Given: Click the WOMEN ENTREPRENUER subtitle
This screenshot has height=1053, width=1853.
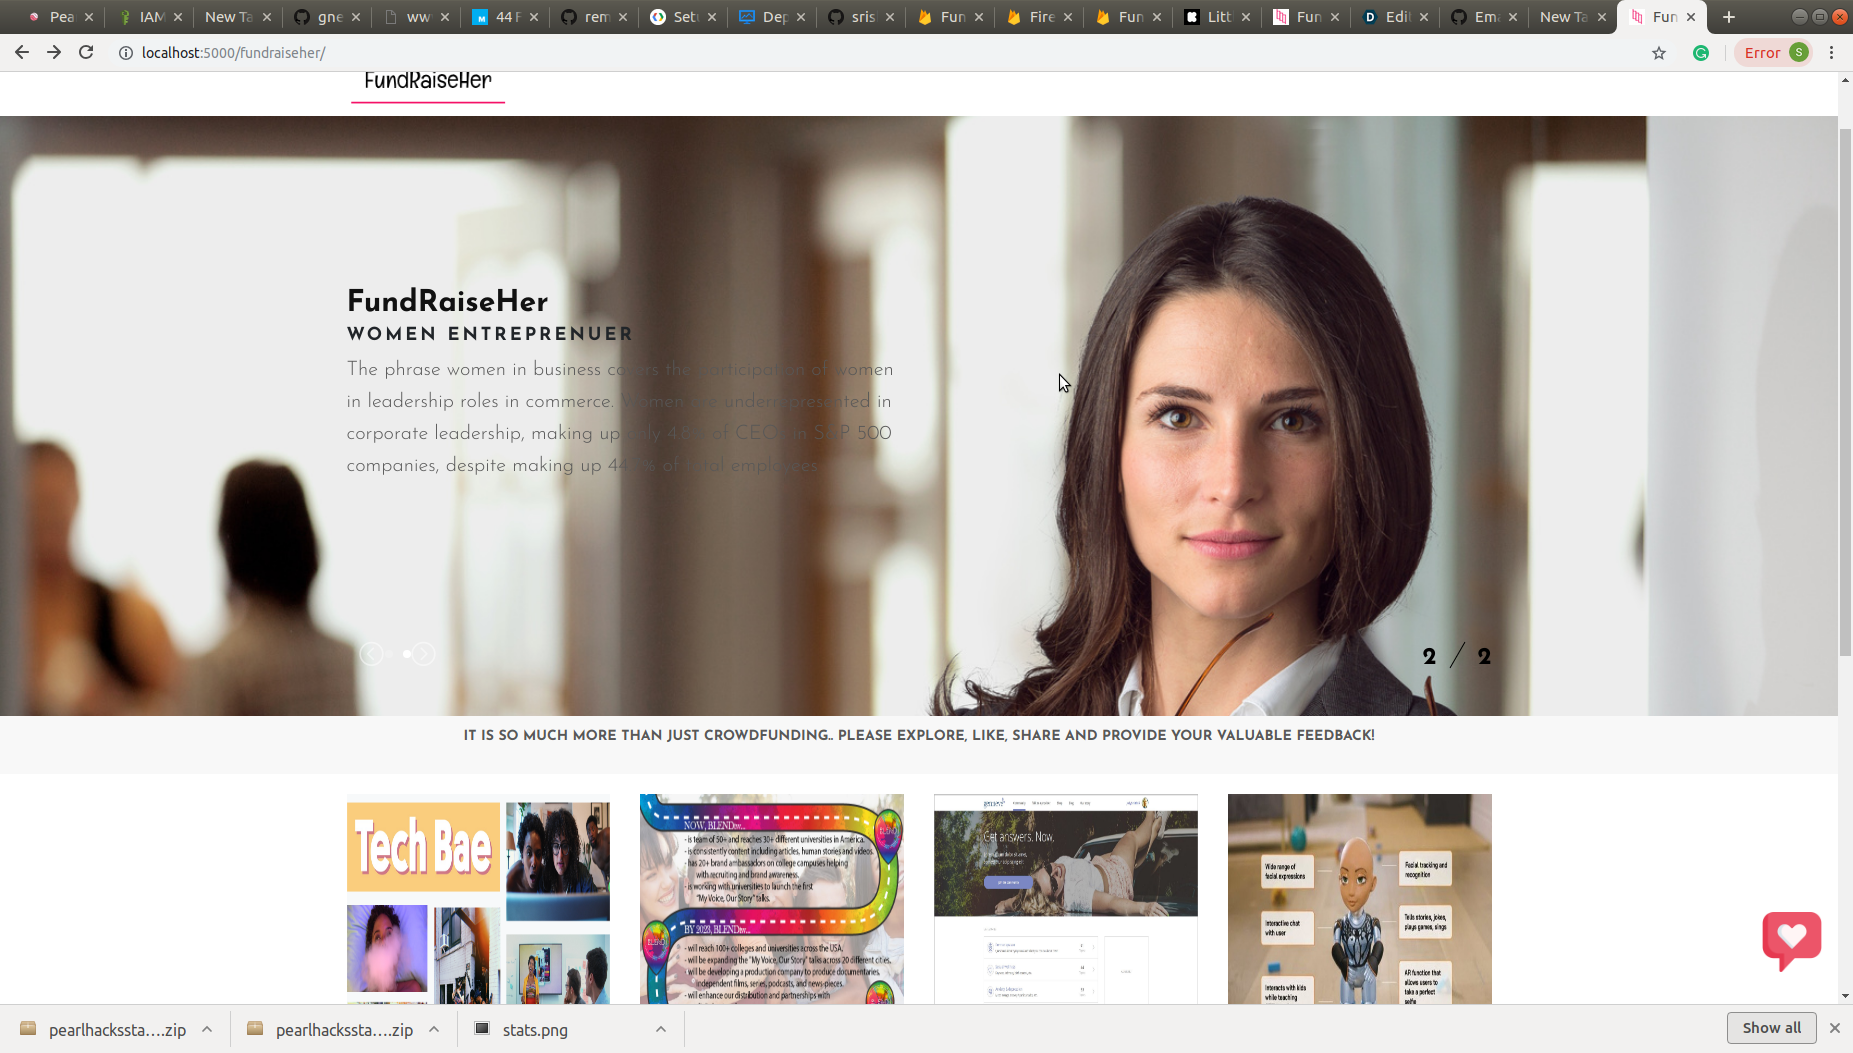Looking at the screenshot, I should pyautogui.click(x=490, y=334).
